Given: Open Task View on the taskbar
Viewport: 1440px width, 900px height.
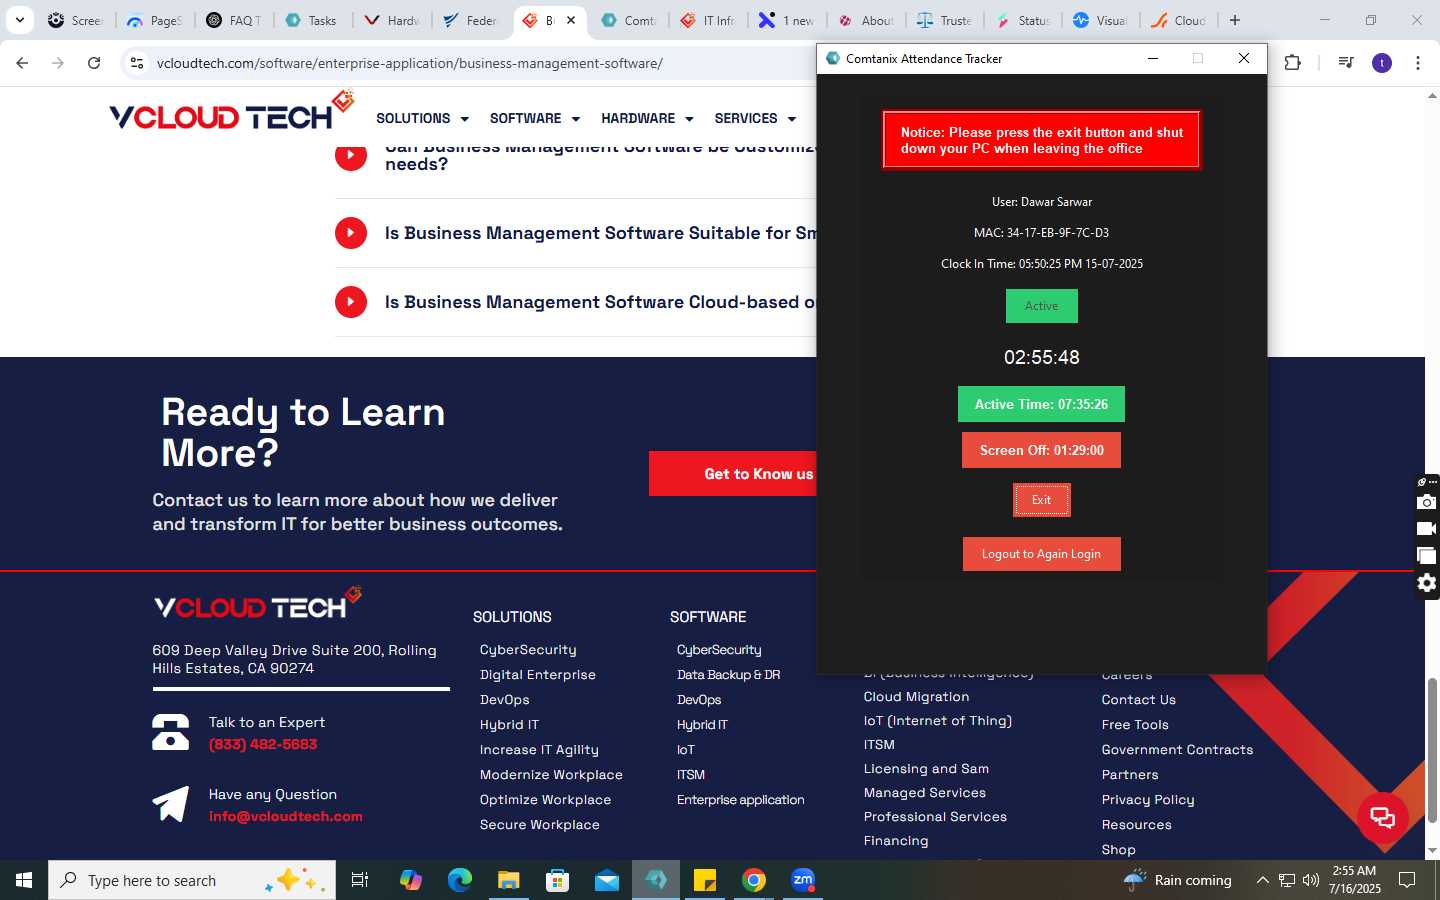Looking at the screenshot, I should 360,880.
